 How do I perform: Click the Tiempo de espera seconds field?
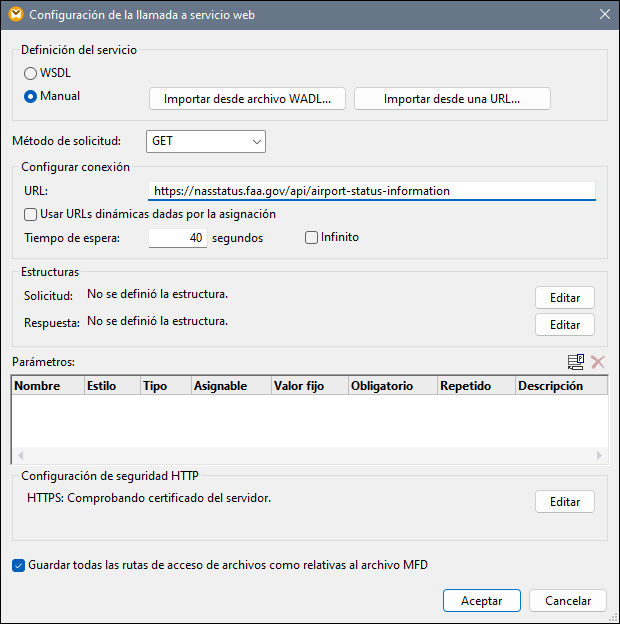coord(178,238)
